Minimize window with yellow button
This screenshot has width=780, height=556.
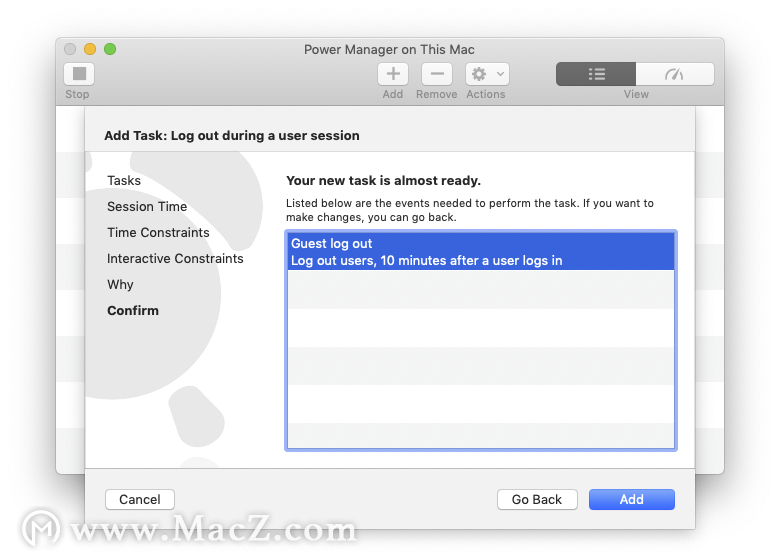click(90, 49)
